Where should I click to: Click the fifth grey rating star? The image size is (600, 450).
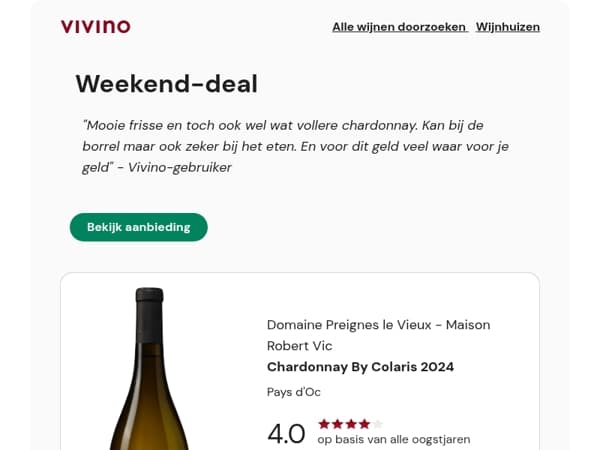[x=378, y=424]
